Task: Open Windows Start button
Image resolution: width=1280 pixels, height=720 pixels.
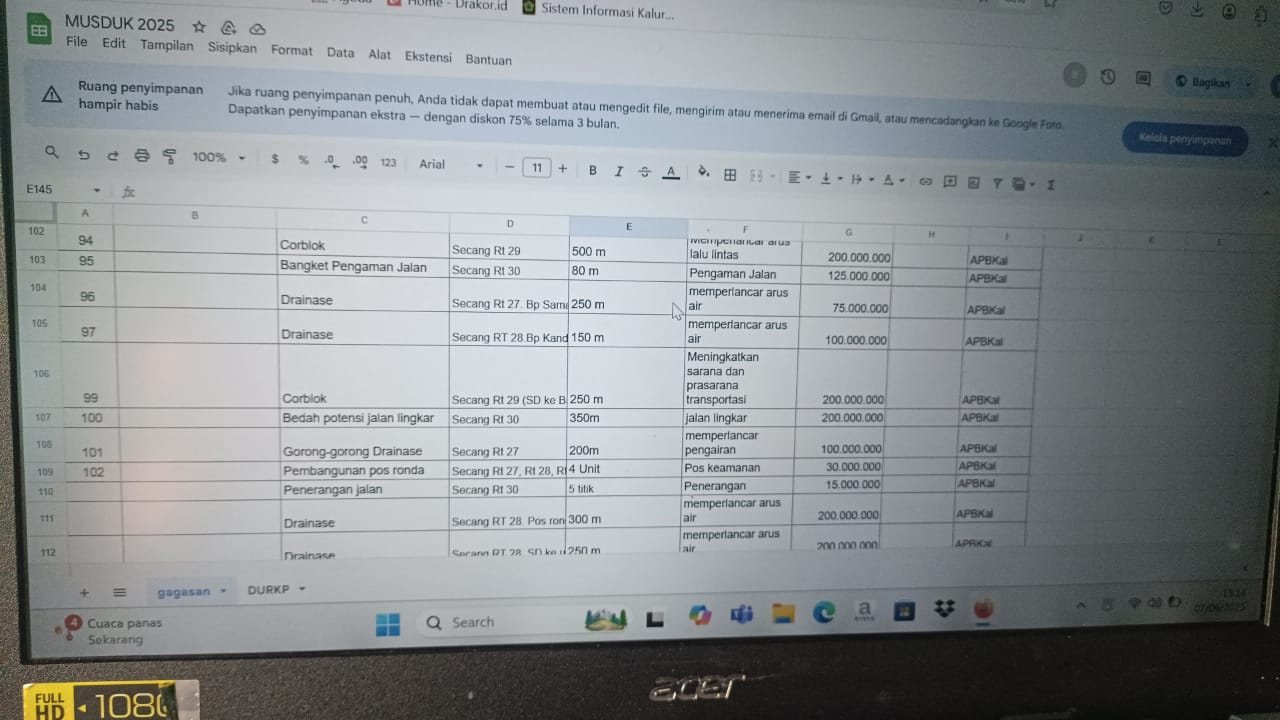Action: click(x=388, y=624)
